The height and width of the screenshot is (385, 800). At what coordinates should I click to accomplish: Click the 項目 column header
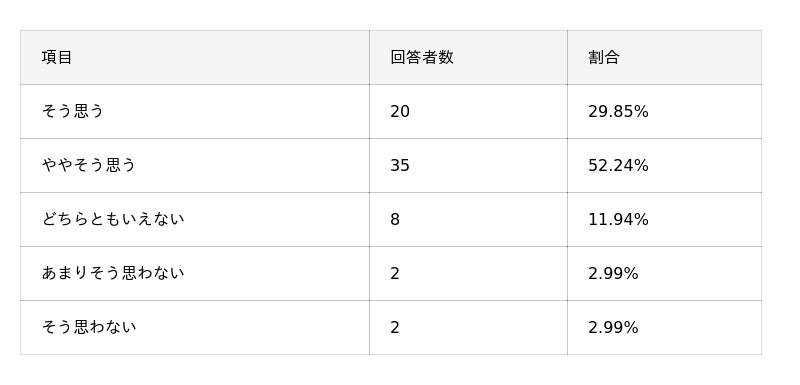(57, 57)
